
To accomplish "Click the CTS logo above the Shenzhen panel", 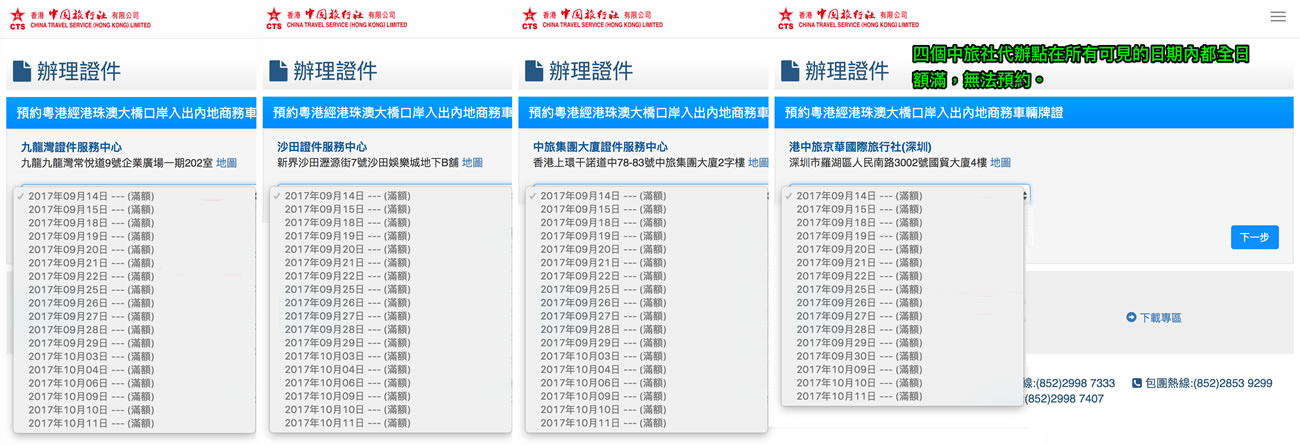I will coord(849,18).
